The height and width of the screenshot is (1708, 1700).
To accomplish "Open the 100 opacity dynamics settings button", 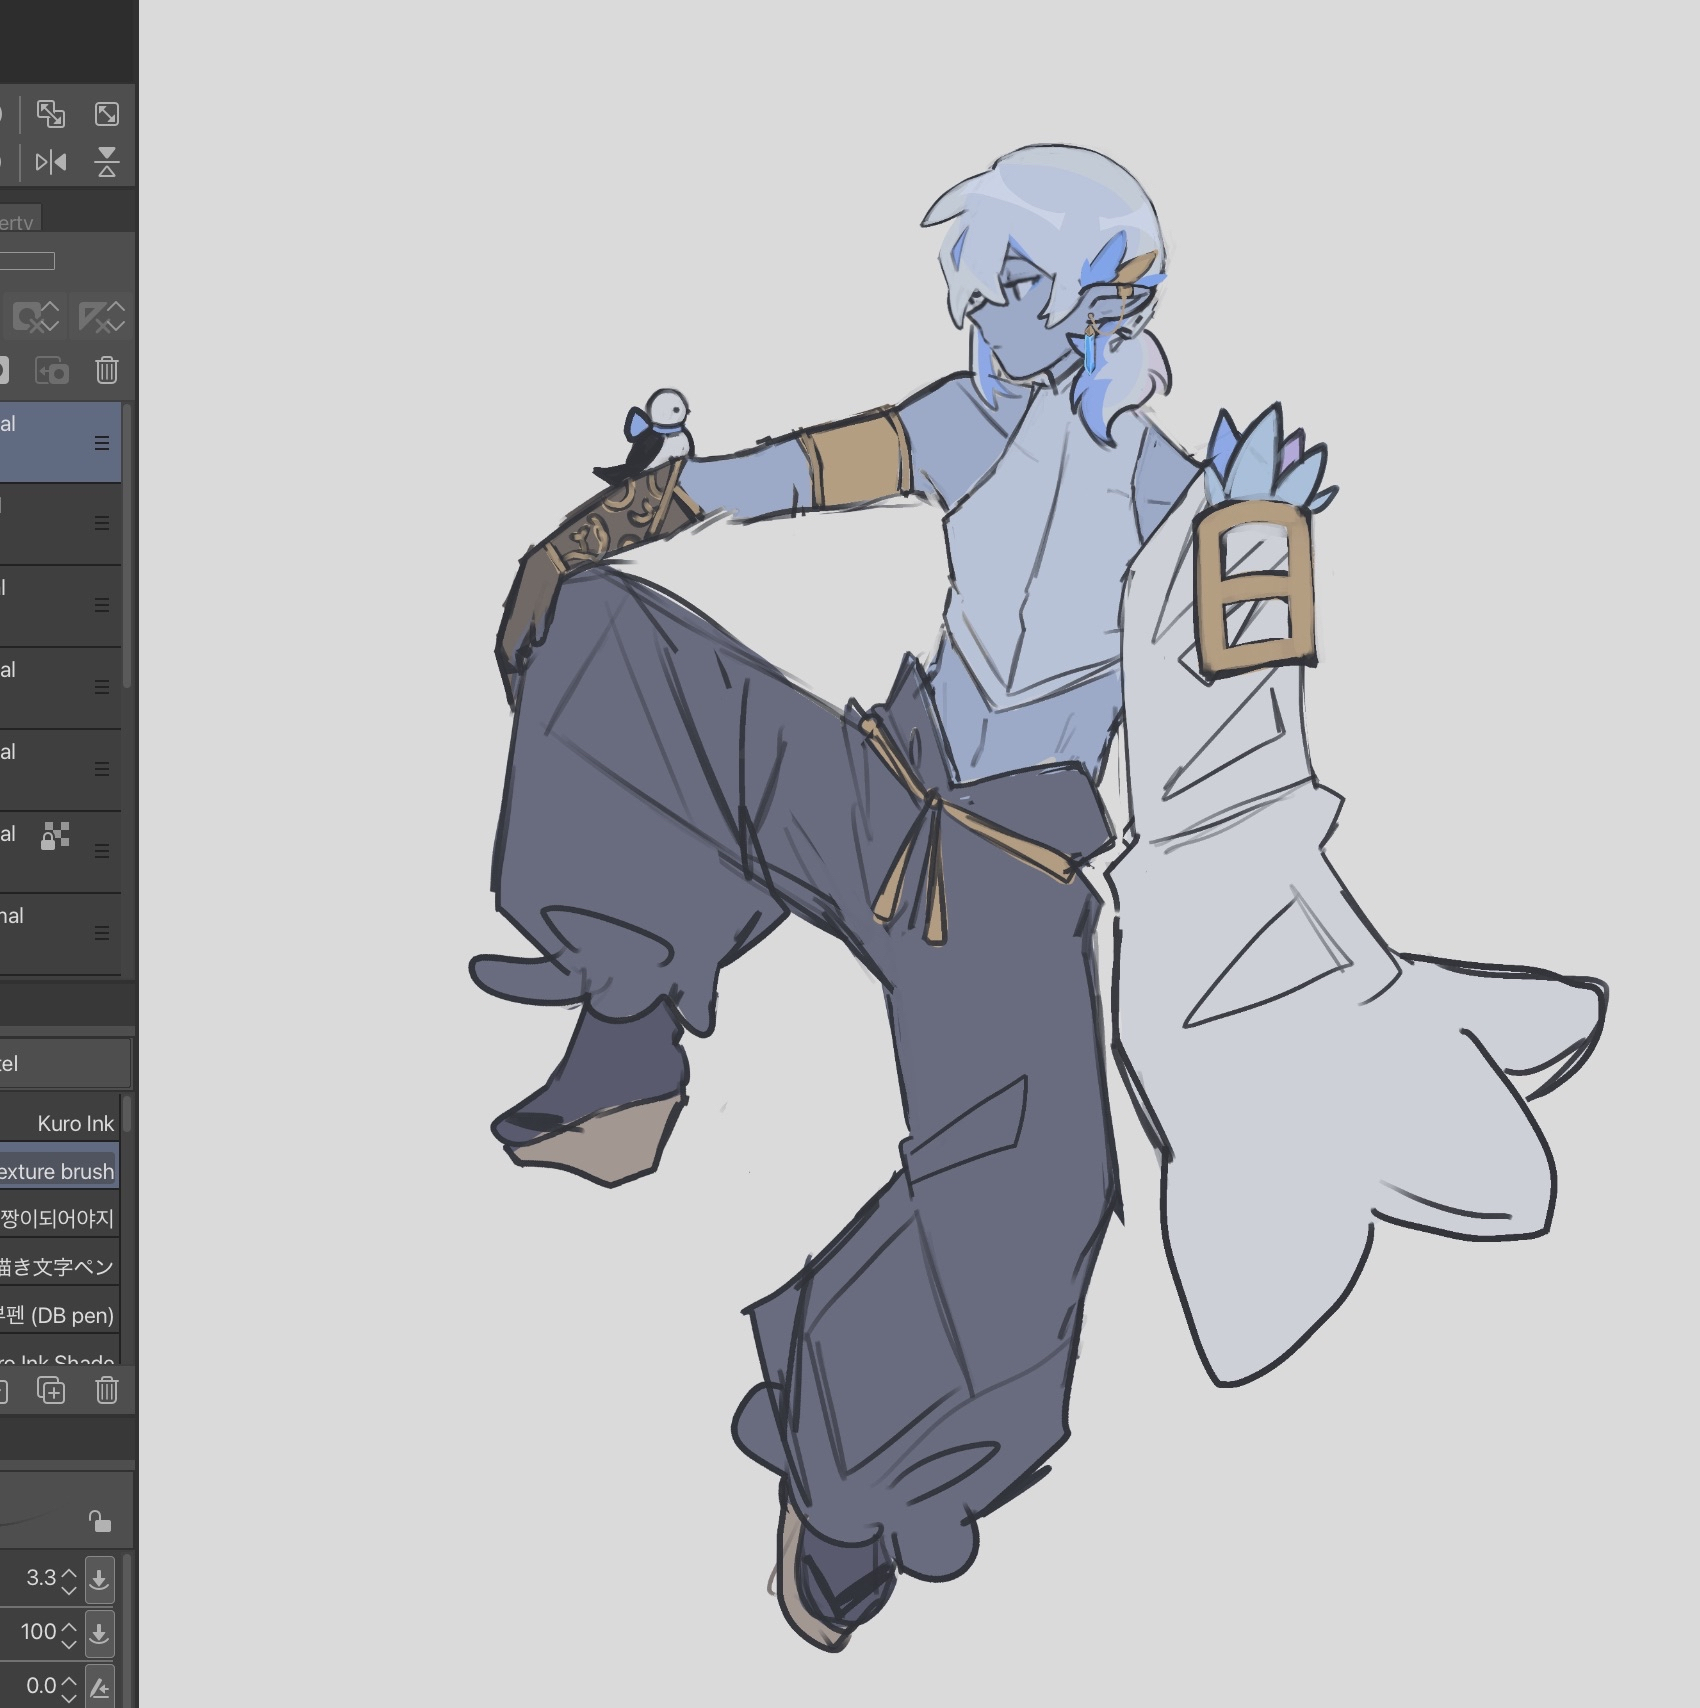I will point(99,1634).
